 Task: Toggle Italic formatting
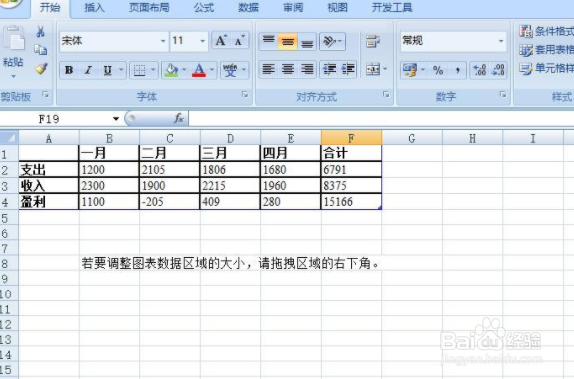point(88,70)
